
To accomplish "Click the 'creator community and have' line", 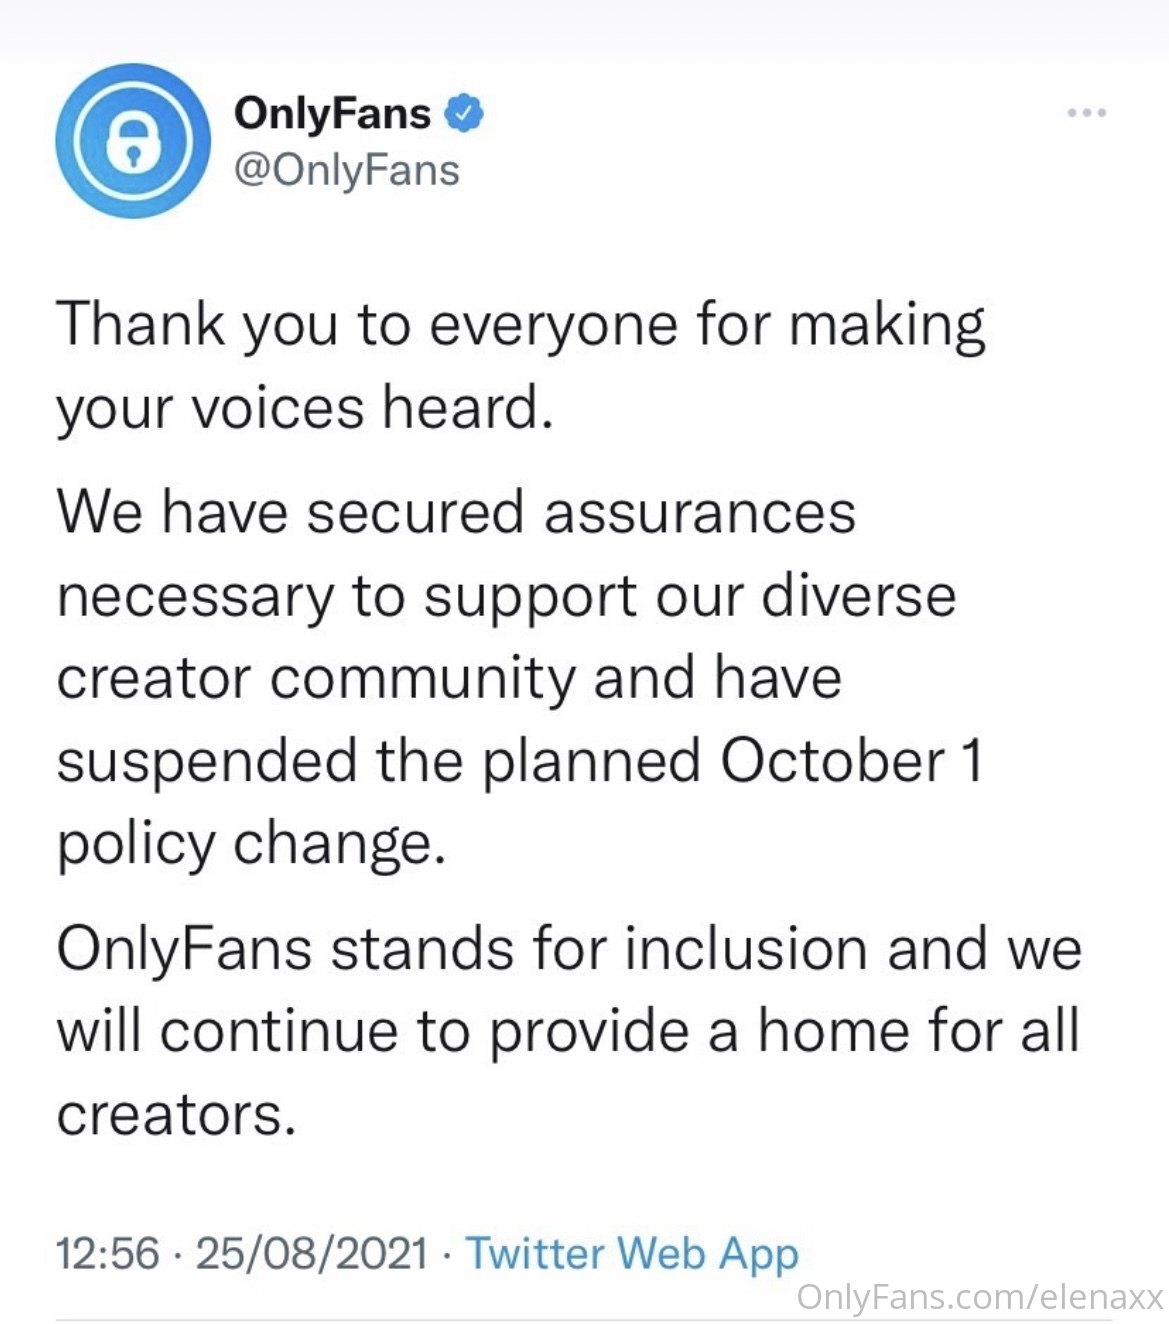I will click(x=449, y=679).
